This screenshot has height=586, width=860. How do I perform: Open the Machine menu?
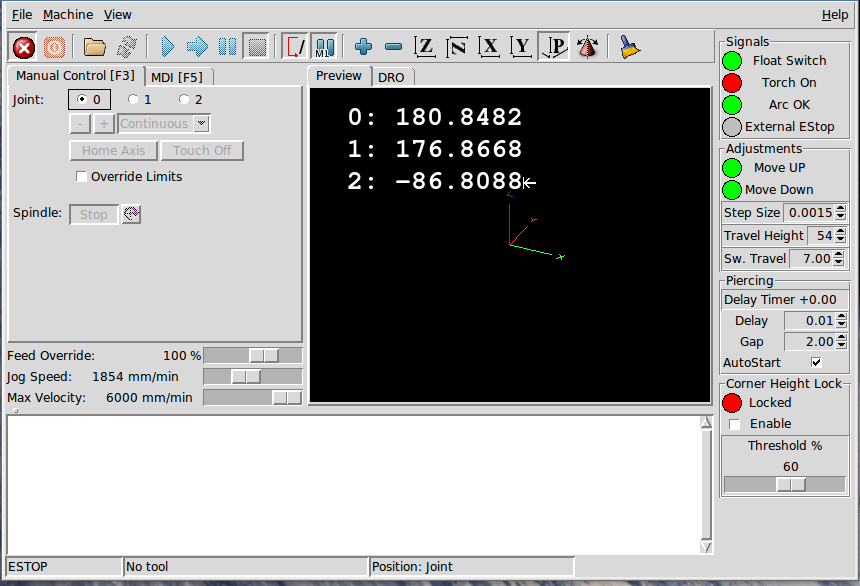[68, 15]
